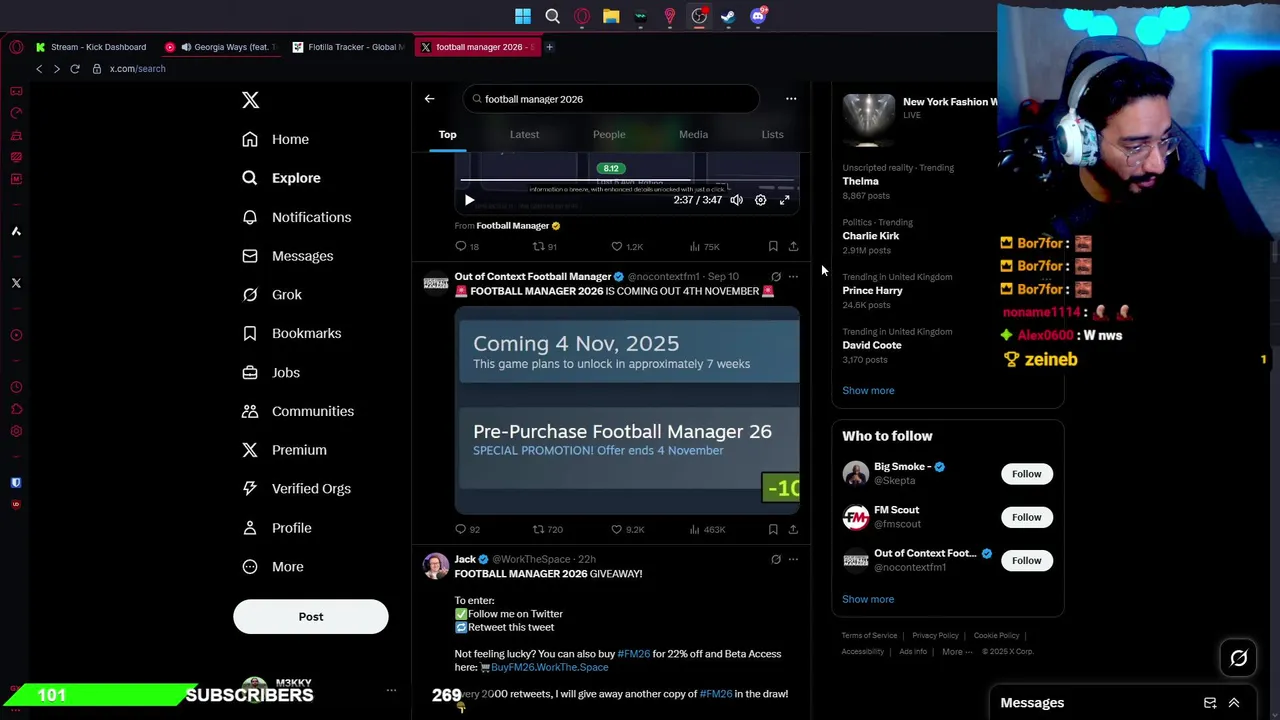Viewport: 1280px width, 720px height.
Task: Click the back arrow beside the search box
Action: 429,99
